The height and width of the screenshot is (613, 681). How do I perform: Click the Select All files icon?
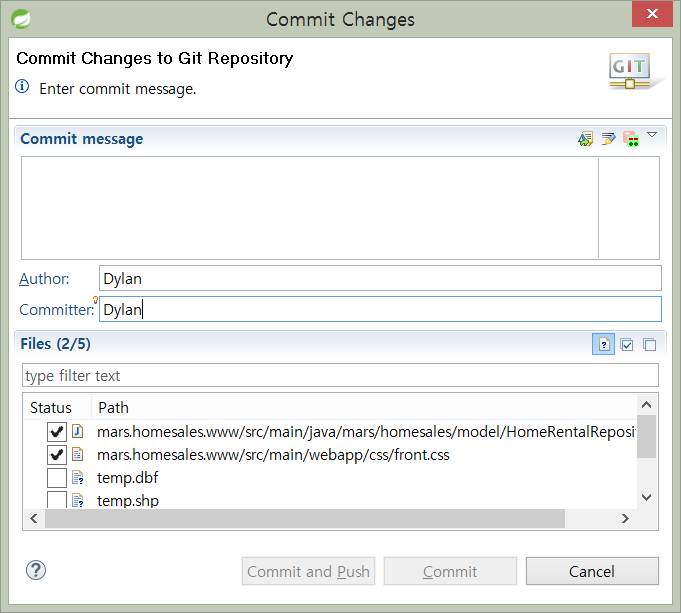click(627, 345)
